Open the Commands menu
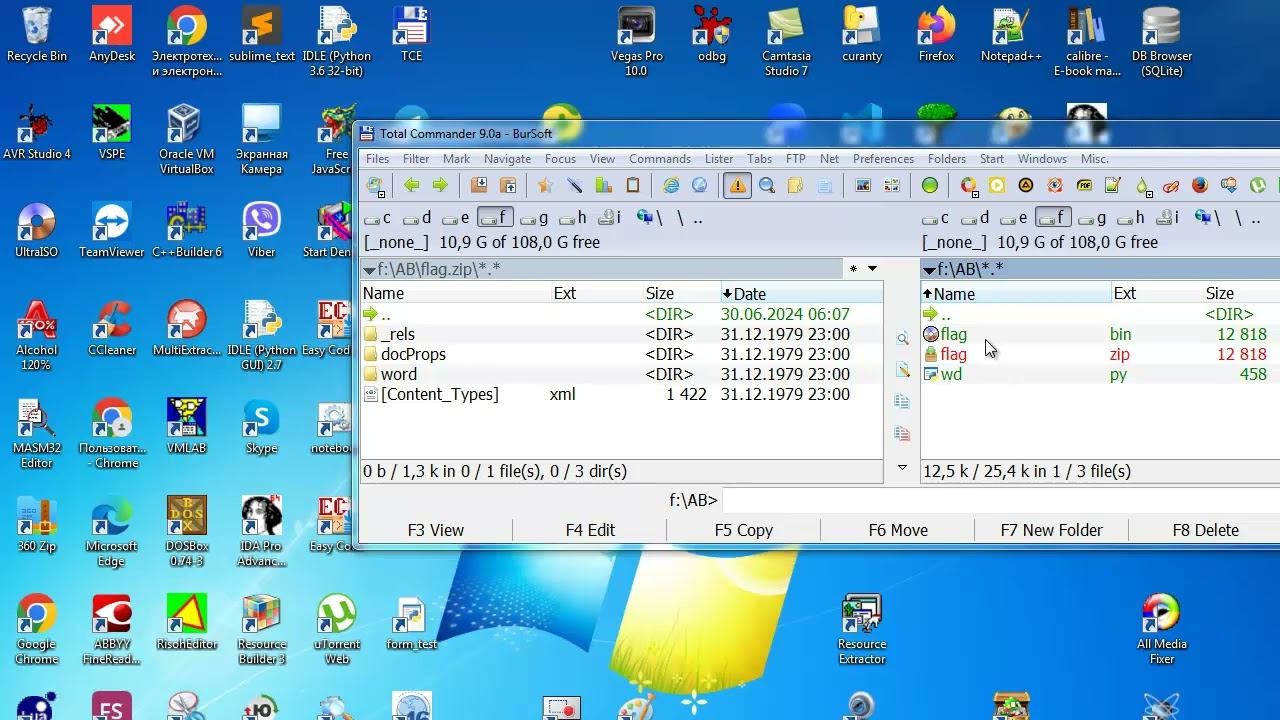Viewport: 1280px width, 720px height. point(660,159)
